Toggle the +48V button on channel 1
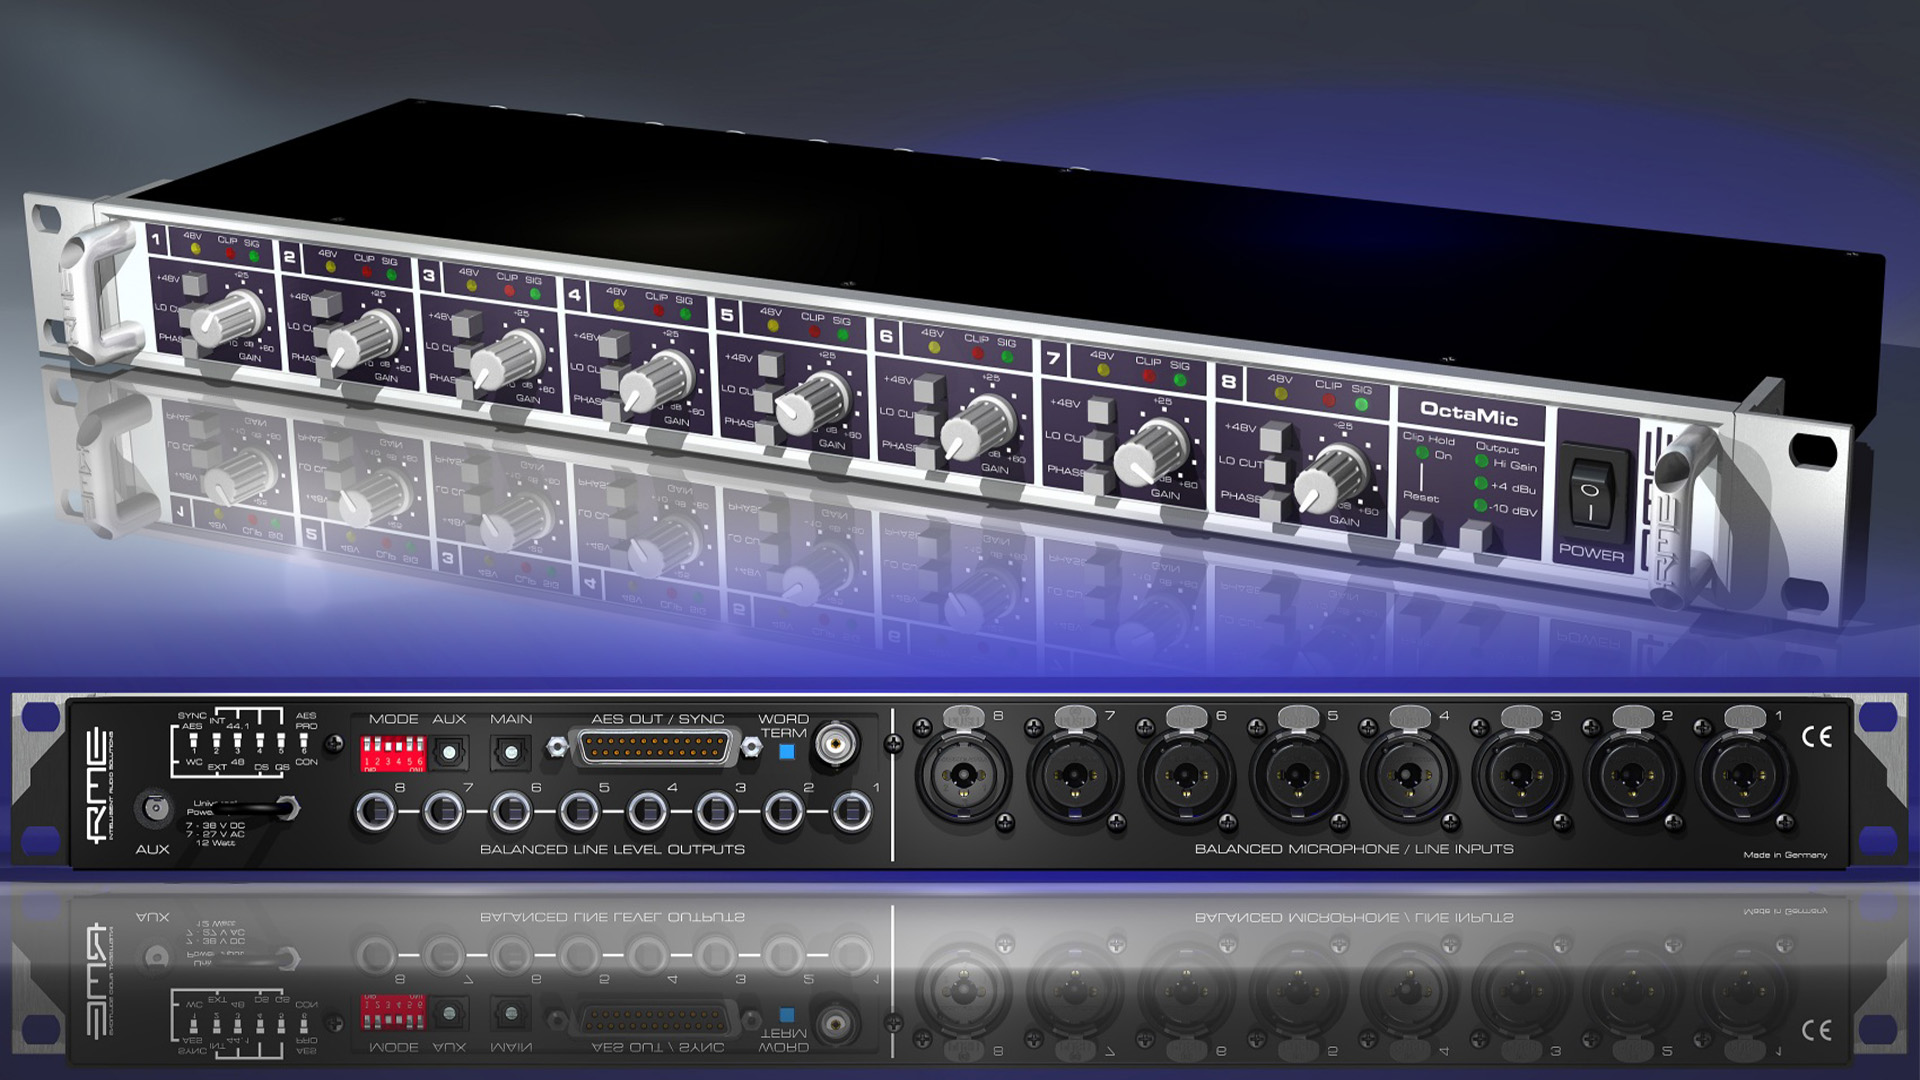1920x1080 pixels. click(x=194, y=284)
